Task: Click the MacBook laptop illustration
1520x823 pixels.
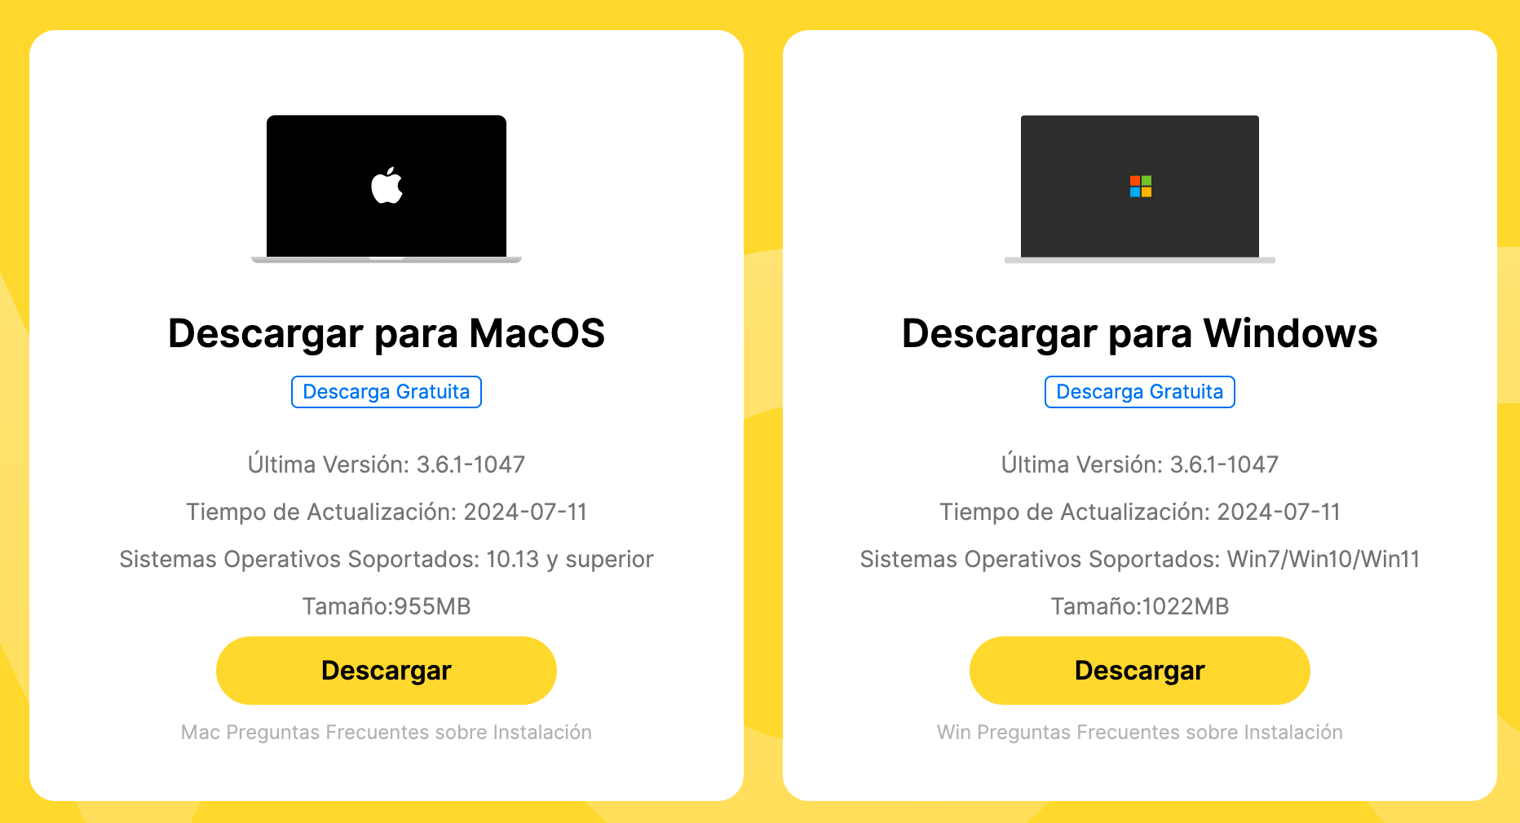Action: pos(386,189)
